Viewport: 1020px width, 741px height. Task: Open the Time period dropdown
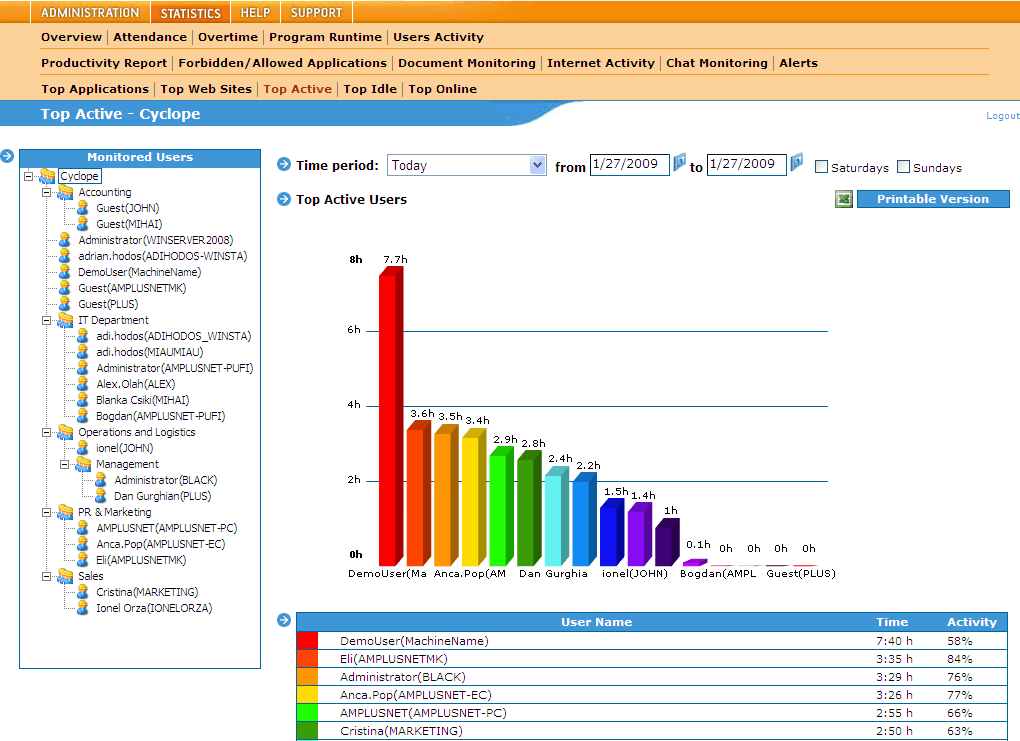538,165
